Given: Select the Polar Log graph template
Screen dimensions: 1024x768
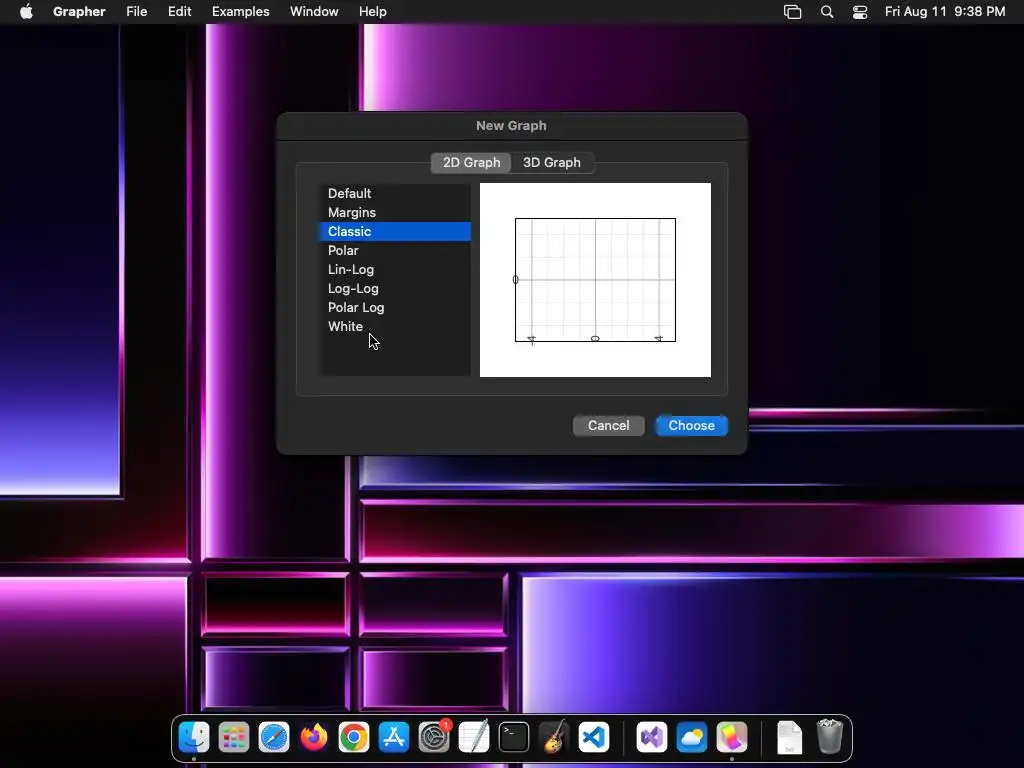Looking at the screenshot, I should tap(394, 307).
